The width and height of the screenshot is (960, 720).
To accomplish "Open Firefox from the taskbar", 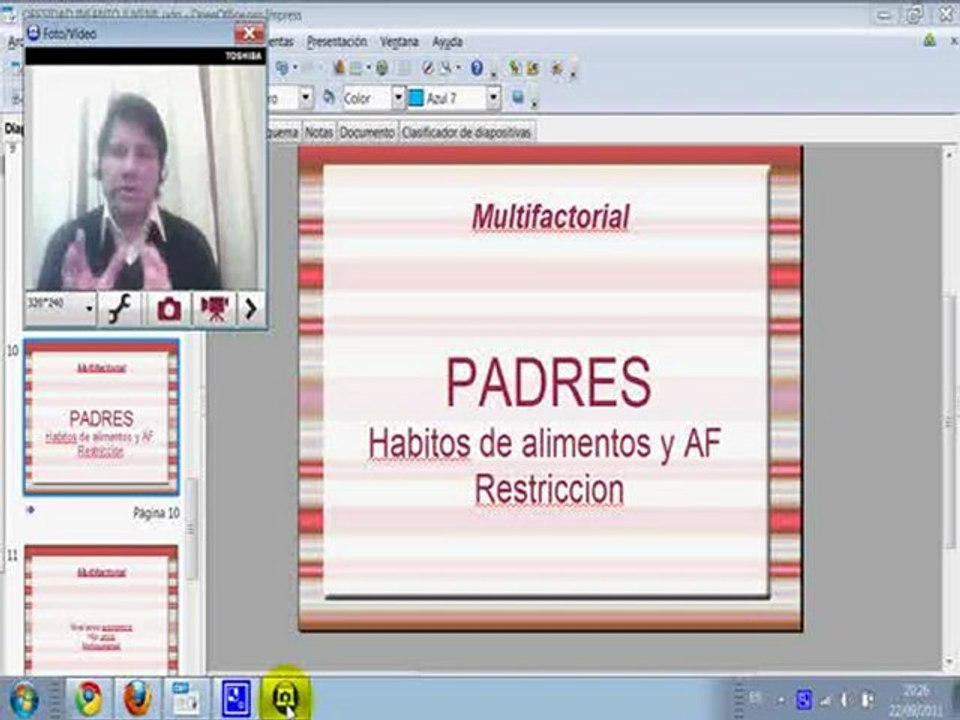I will coord(137,699).
